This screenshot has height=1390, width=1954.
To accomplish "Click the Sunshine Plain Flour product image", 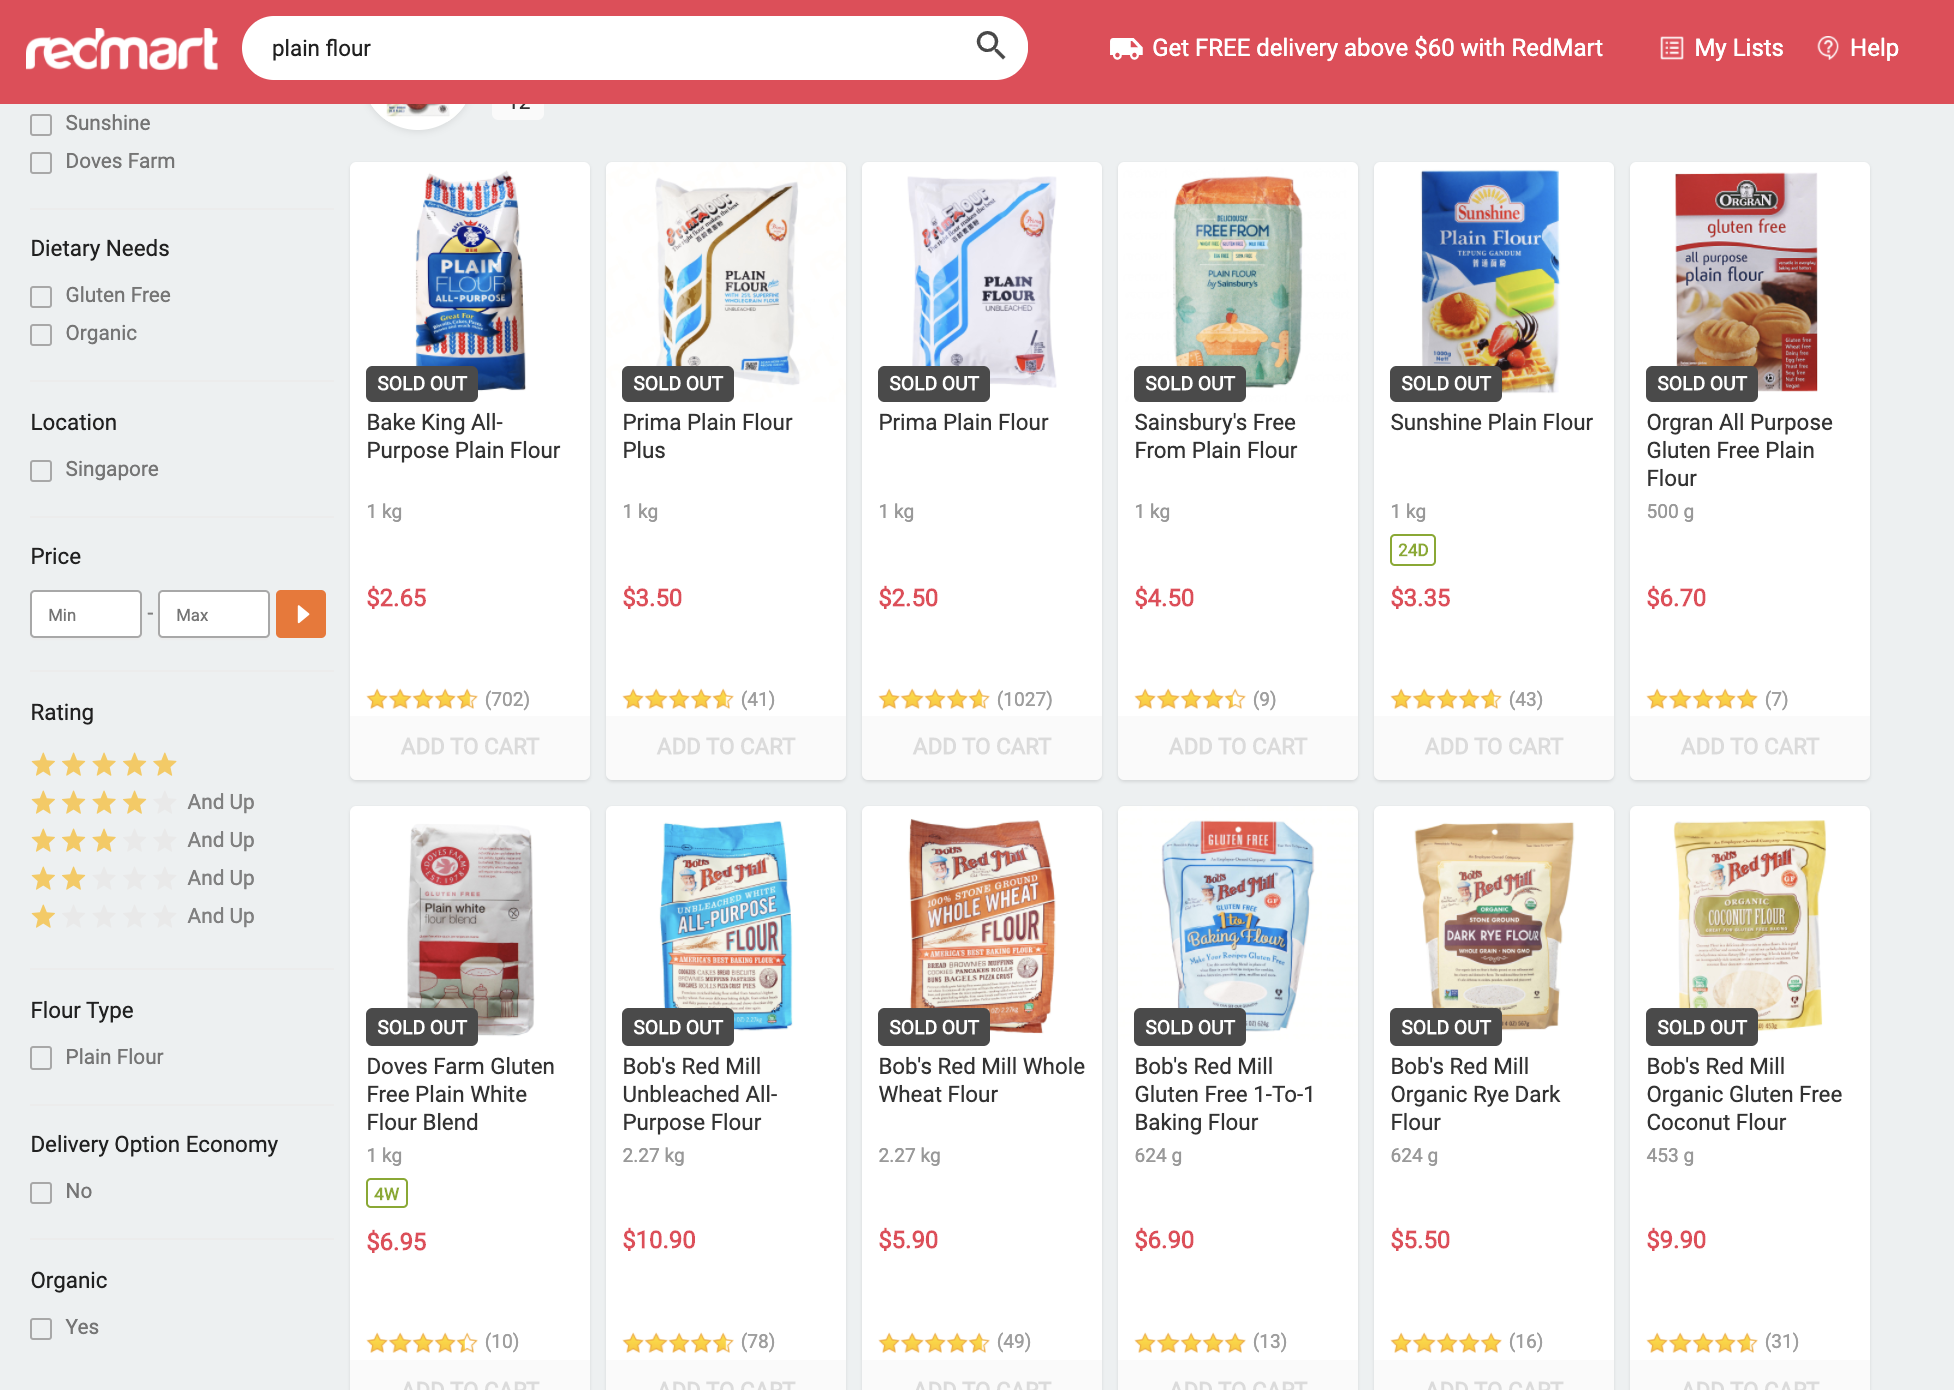I will 1490,280.
